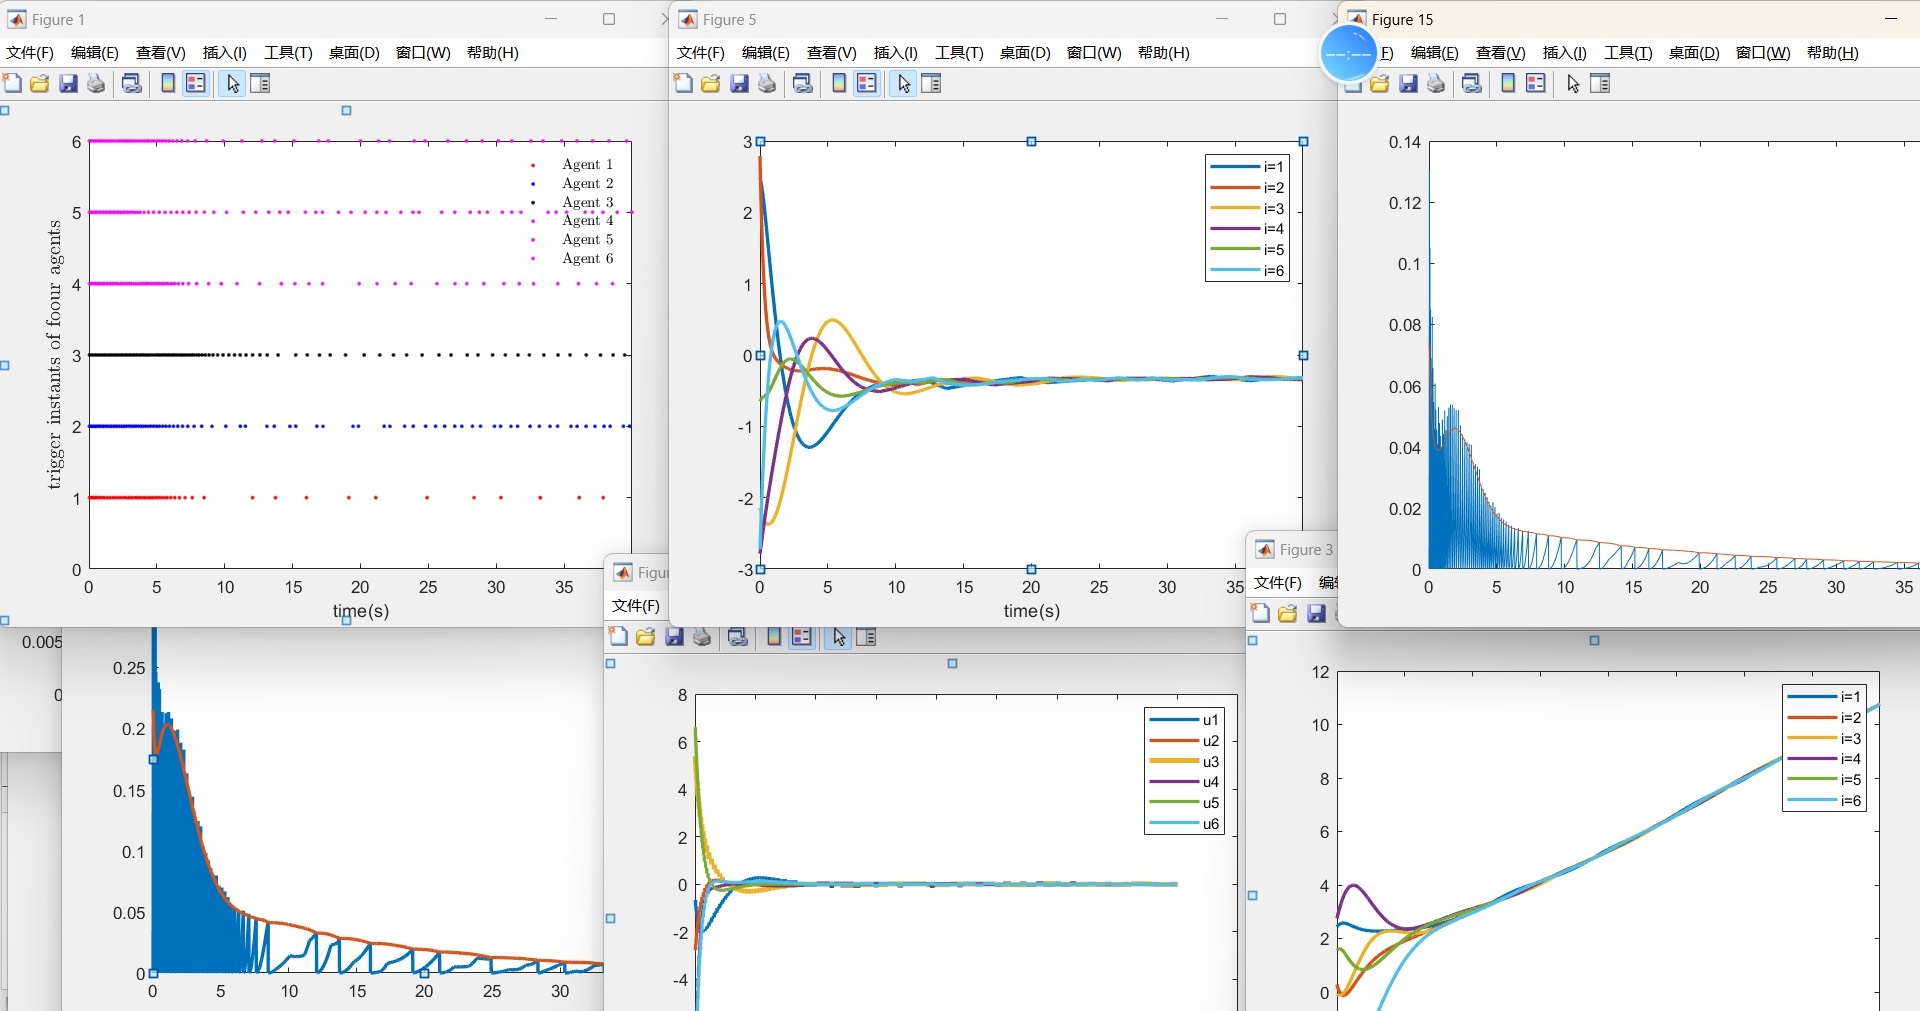
Task: Click Link Plot icon in Figure 5
Action: click(x=802, y=83)
